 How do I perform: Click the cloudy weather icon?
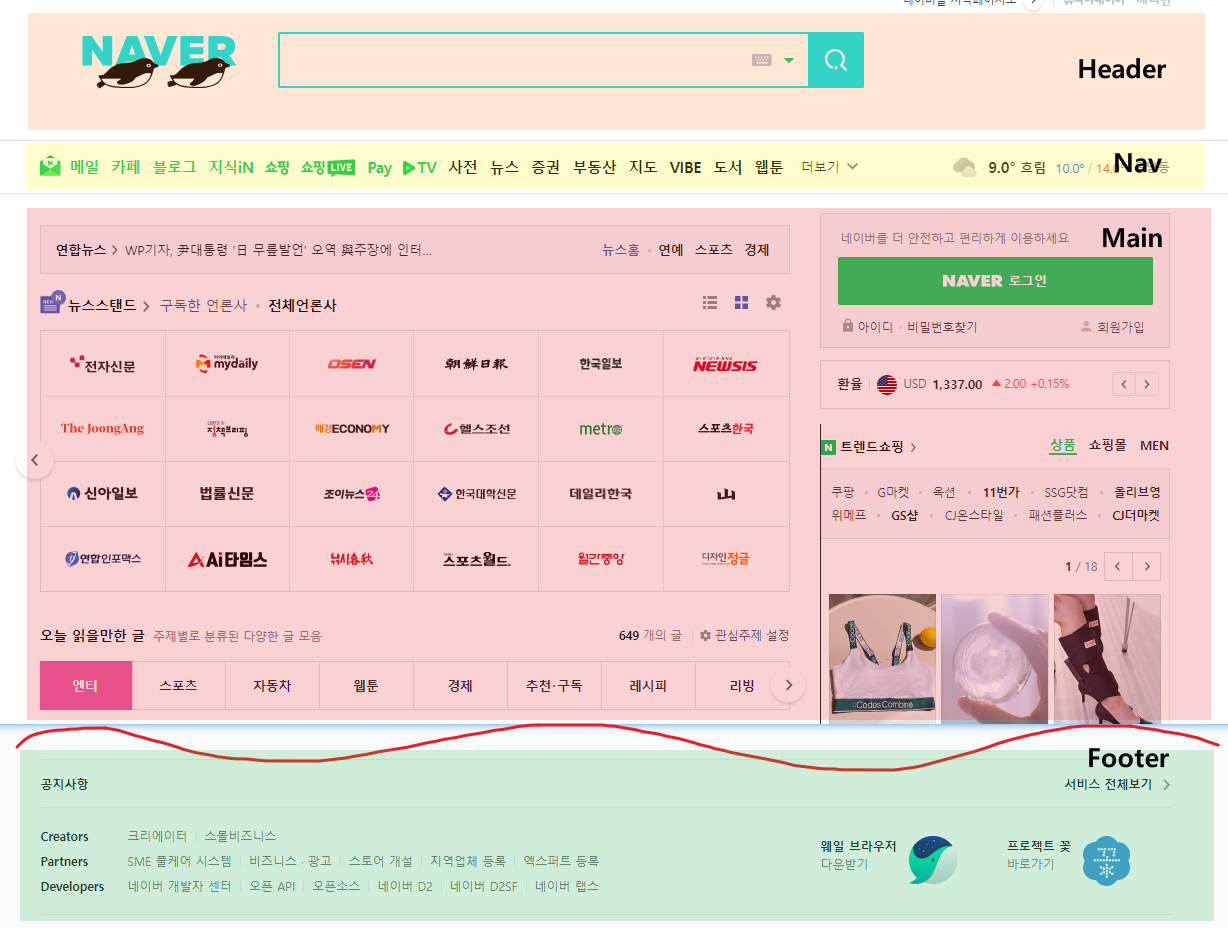(965, 167)
